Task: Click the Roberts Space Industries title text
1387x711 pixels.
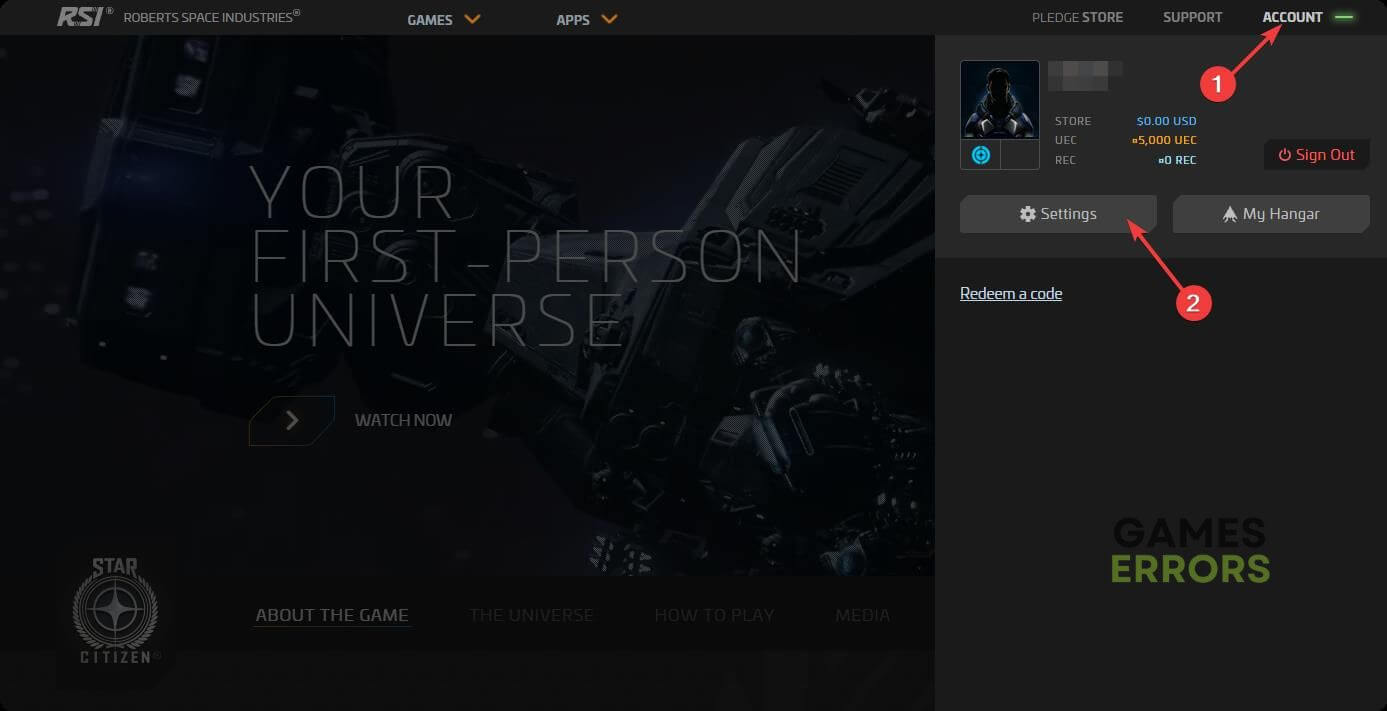Action: [211, 16]
